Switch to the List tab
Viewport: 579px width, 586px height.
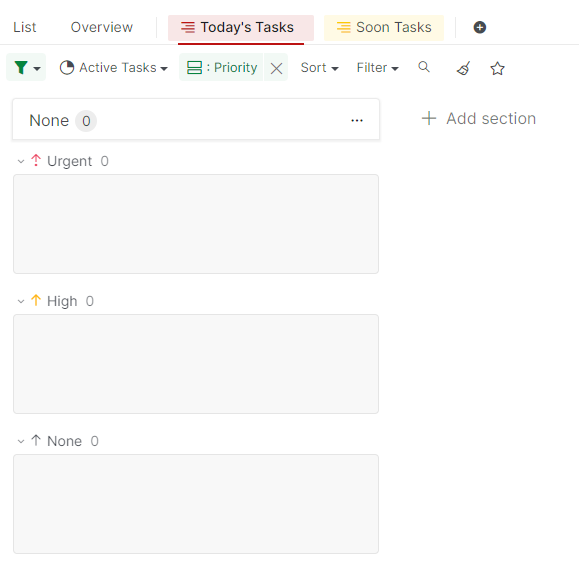(25, 27)
